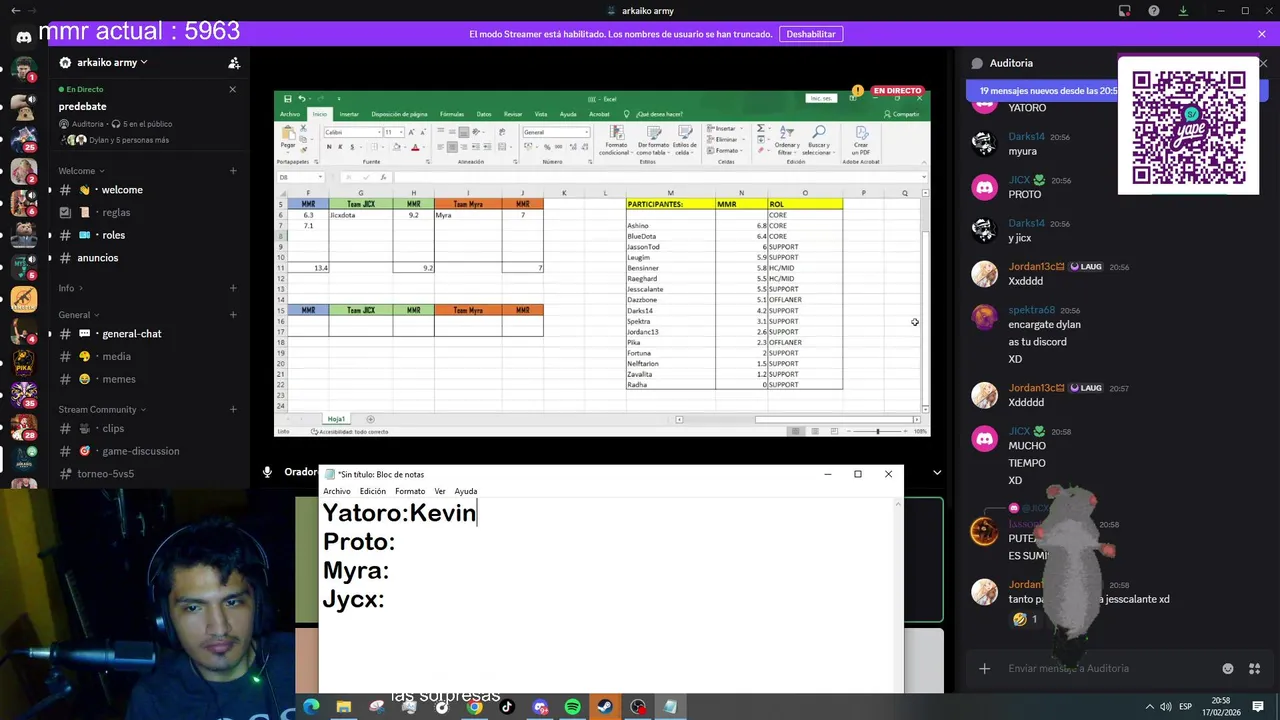Switch to Fórmulas tab in Excel ribbon

[x=452, y=114]
